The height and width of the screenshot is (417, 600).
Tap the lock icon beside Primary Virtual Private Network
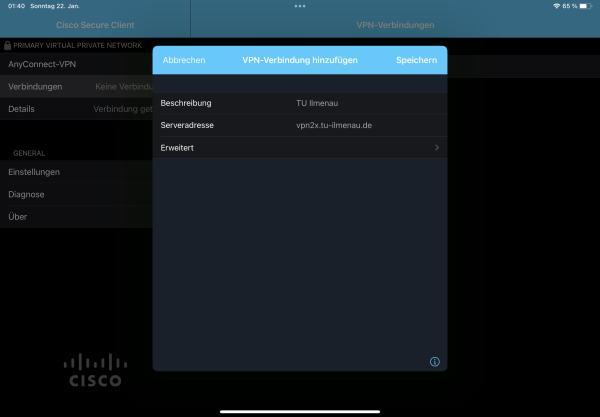tap(7, 45)
